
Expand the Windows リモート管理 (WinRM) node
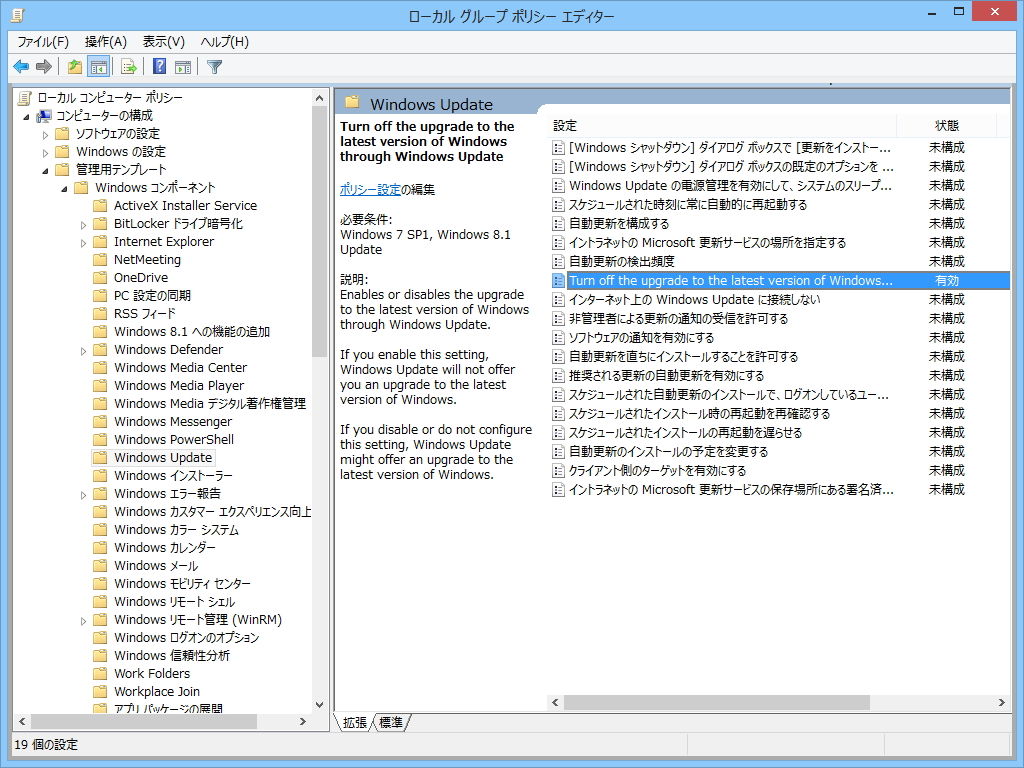83,621
